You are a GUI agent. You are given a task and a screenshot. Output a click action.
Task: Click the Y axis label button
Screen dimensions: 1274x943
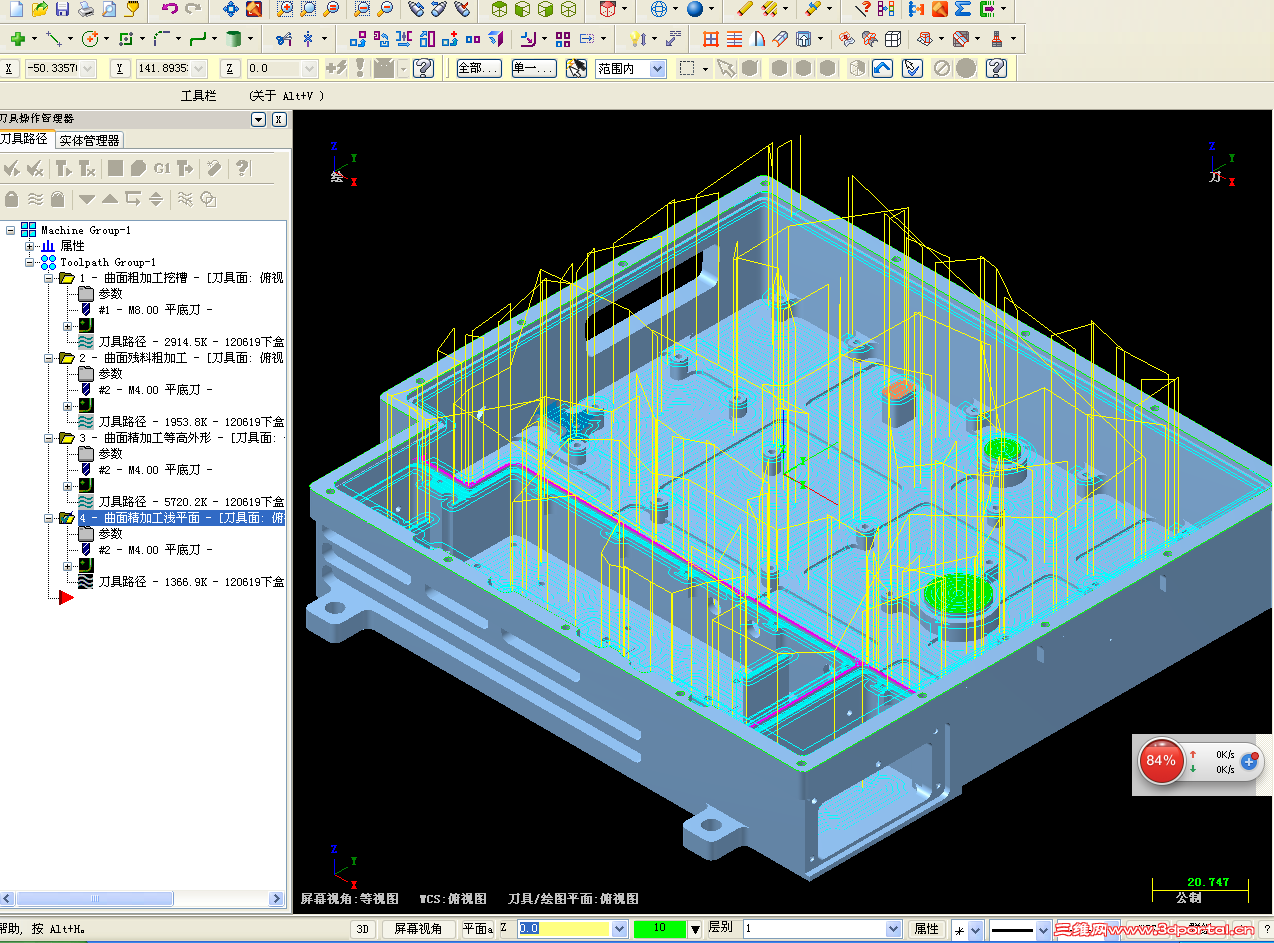pos(120,69)
